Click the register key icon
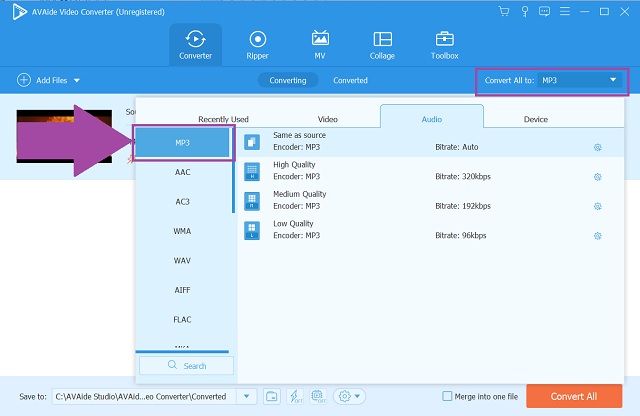The height and width of the screenshot is (416, 640). [x=525, y=11]
